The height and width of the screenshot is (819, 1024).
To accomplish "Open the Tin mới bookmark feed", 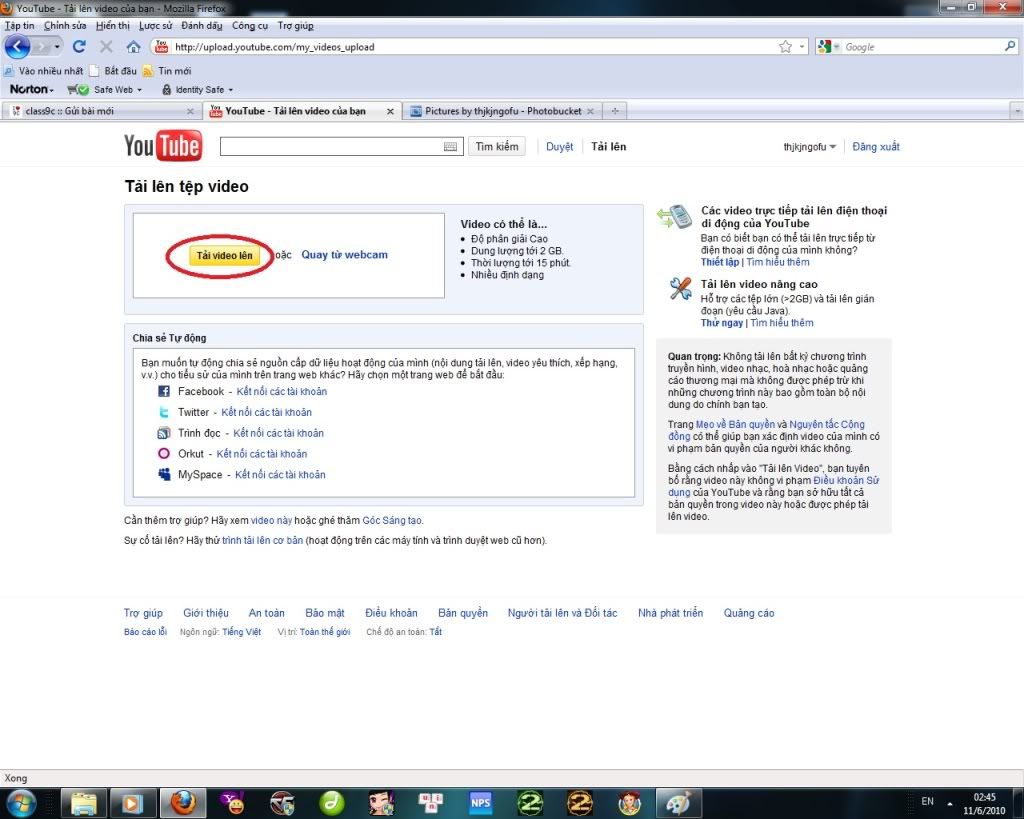I will click(x=167, y=71).
